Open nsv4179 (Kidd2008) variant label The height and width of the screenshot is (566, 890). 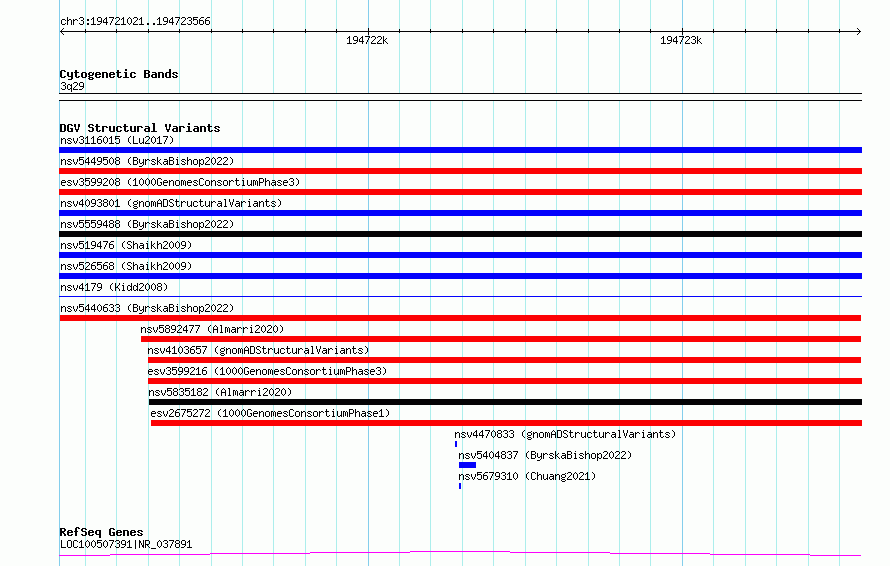click(114, 287)
